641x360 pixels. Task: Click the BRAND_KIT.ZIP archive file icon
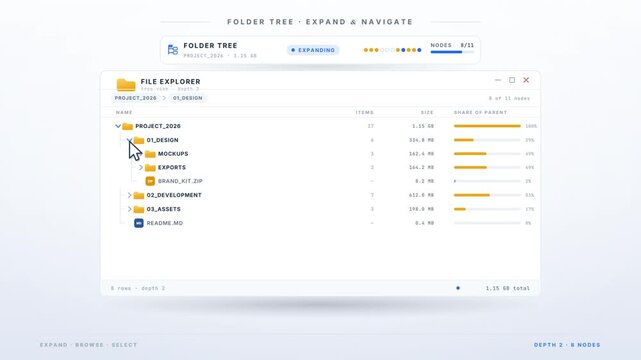coord(150,181)
